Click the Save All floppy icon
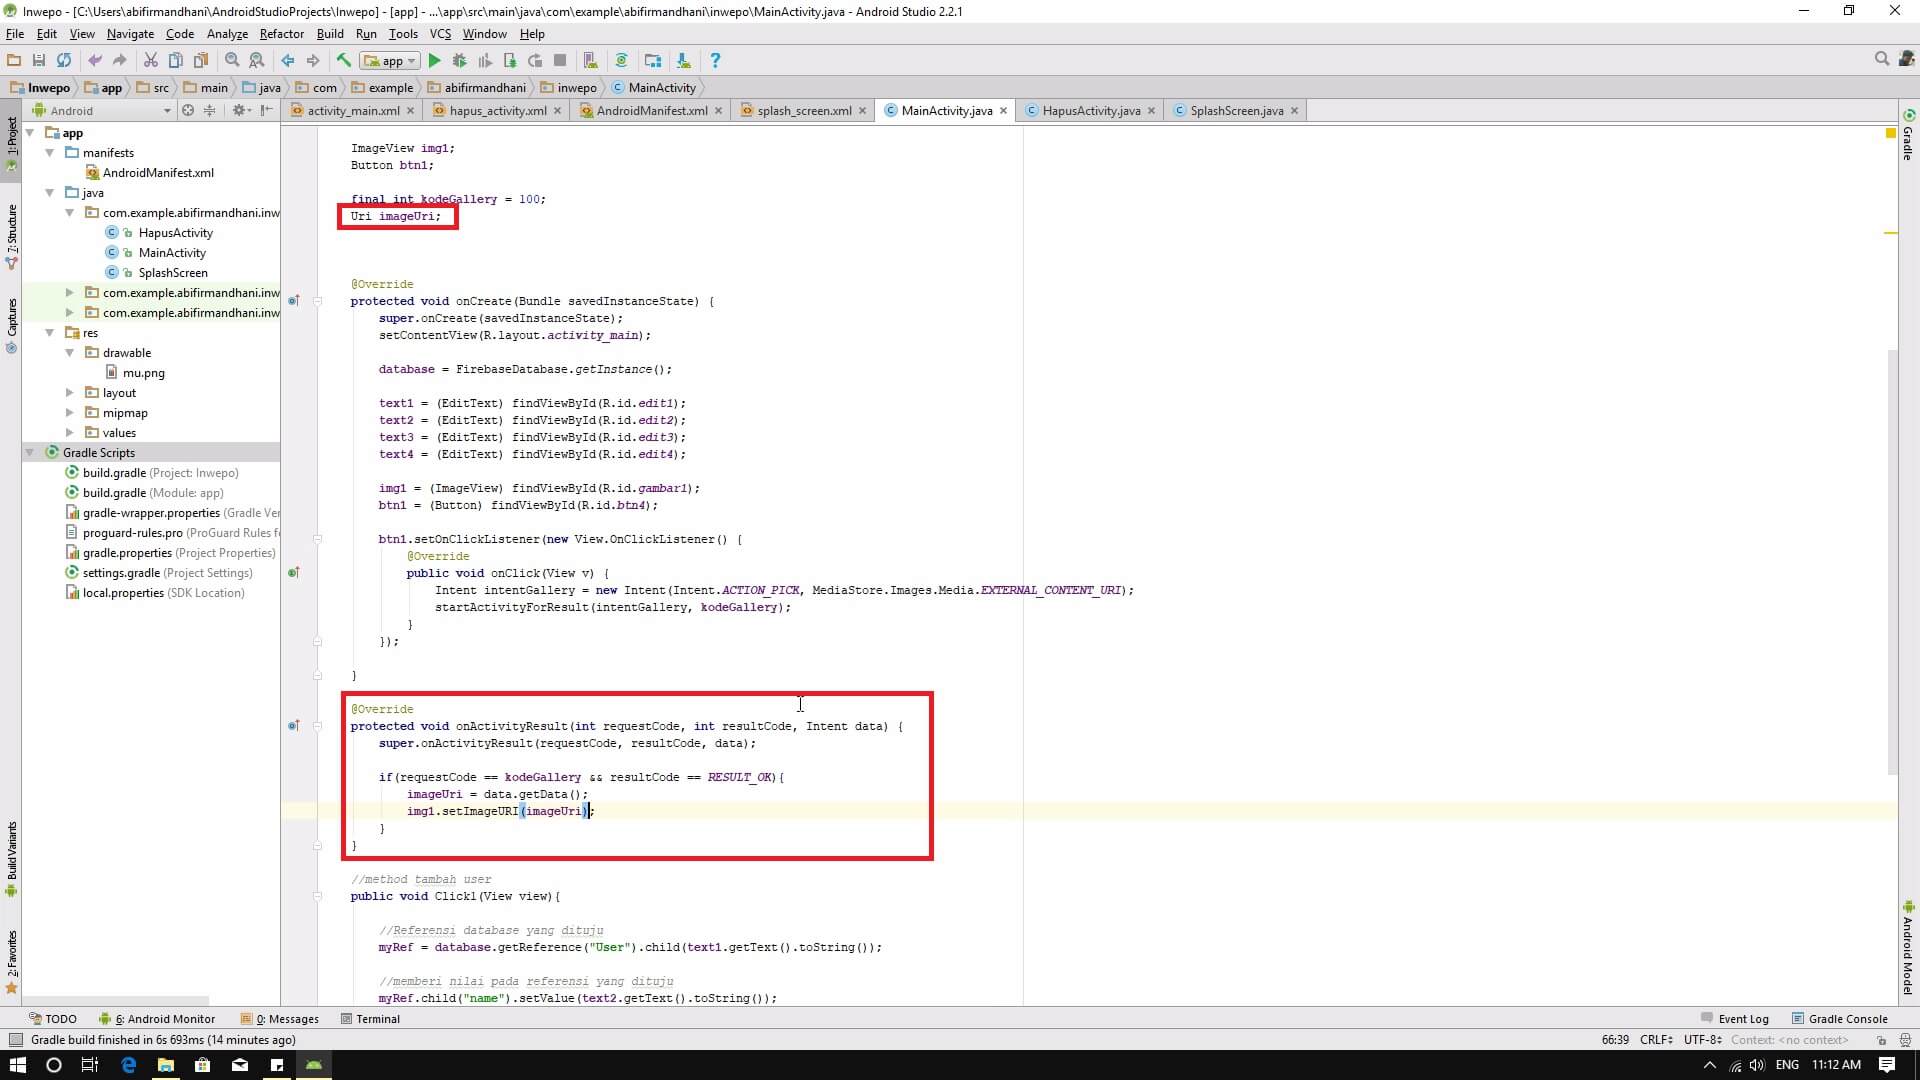This screenshot has width=1920, height=1080. click(39, 61)
